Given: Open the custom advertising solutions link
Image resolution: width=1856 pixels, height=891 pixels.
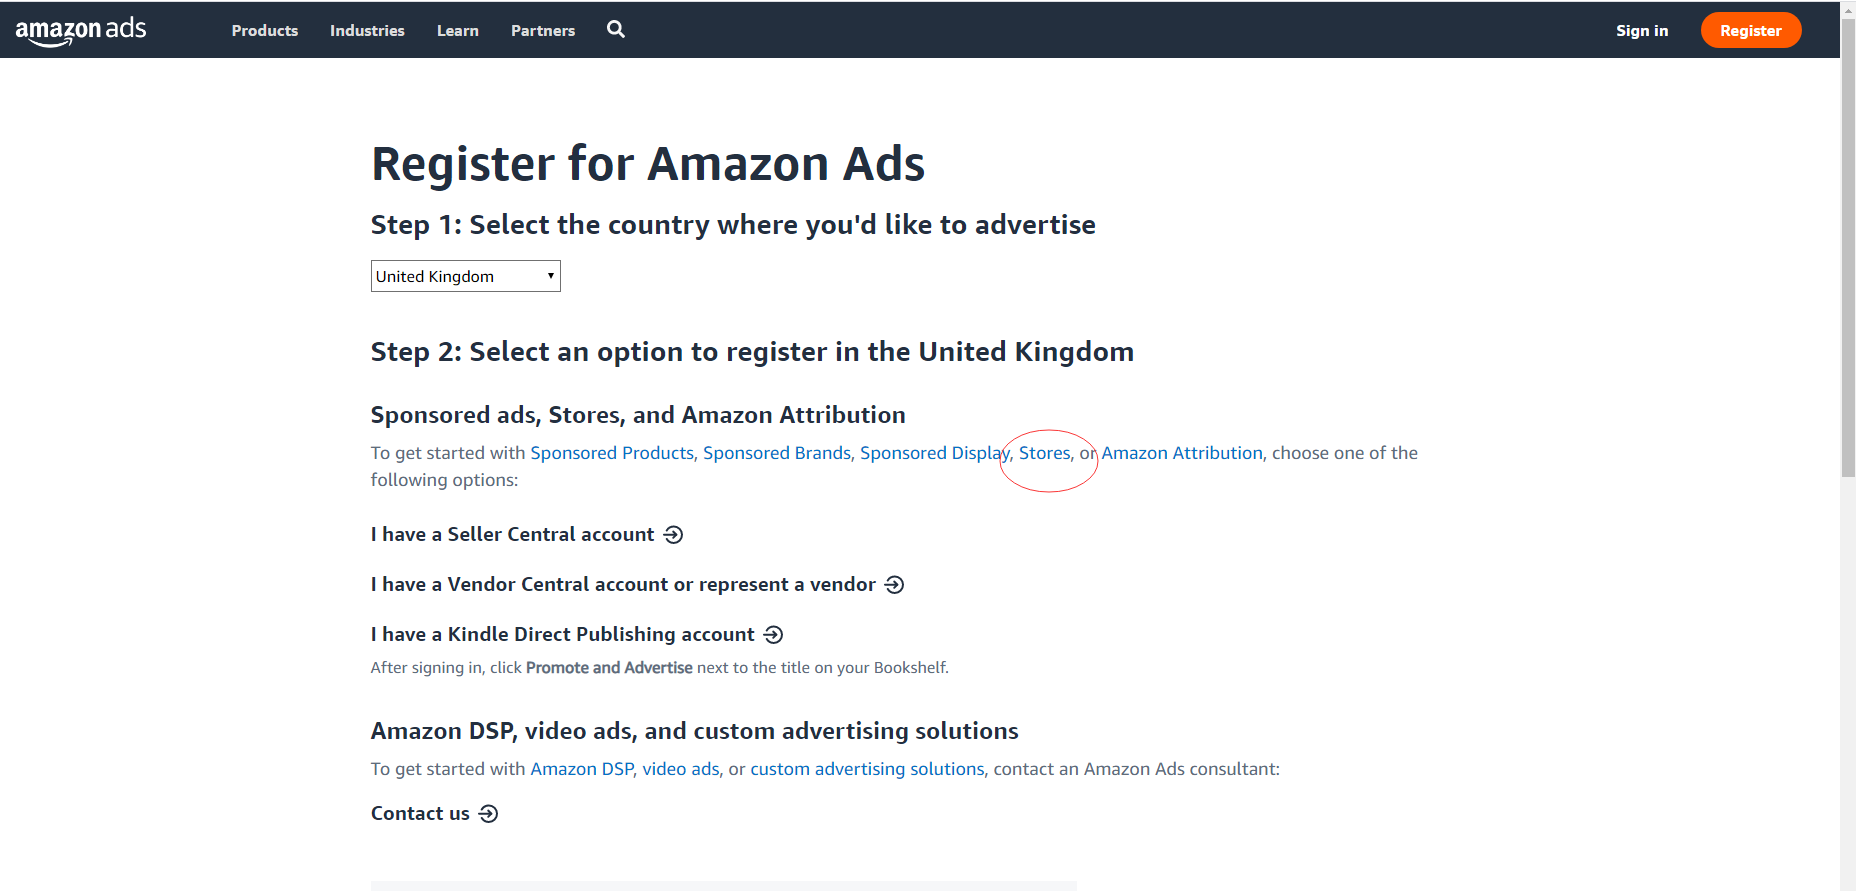Looking at the screenshot, I should [x=867, y=769].
